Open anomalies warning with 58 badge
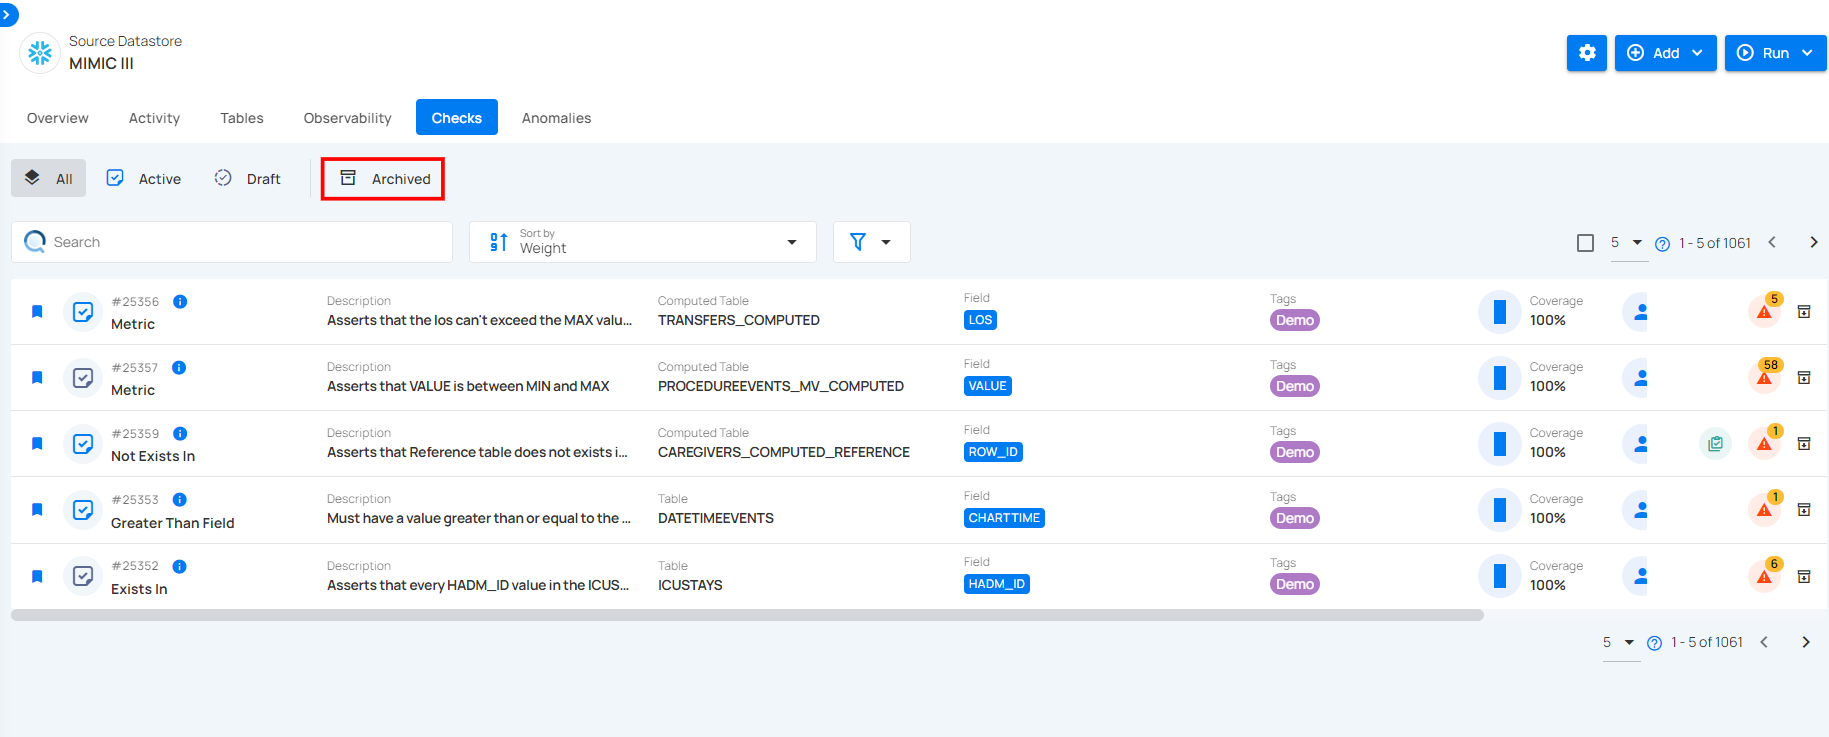 coord(1765,377)
